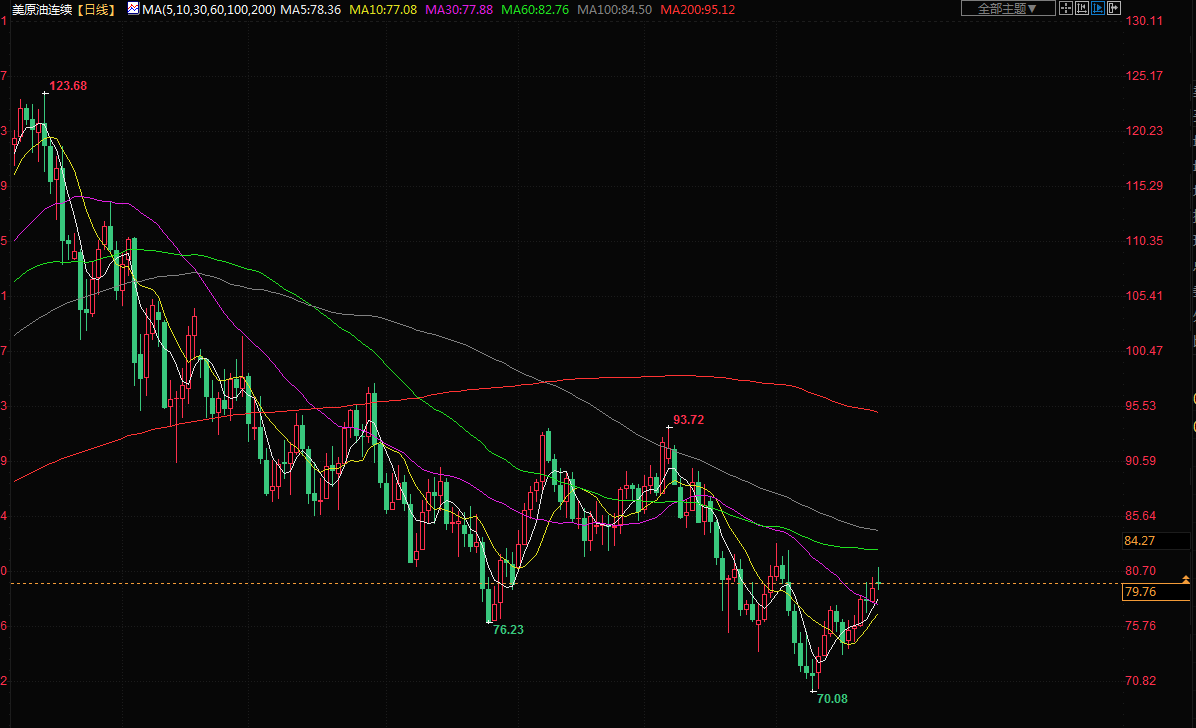Click the 123.68 high price marker
Viewport: 1196px width, 728px height.
(68, 86)
